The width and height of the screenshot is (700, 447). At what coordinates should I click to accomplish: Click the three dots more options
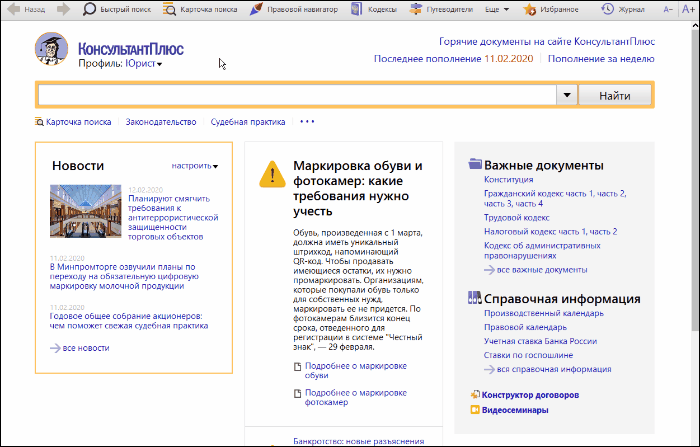pos(307,121)
